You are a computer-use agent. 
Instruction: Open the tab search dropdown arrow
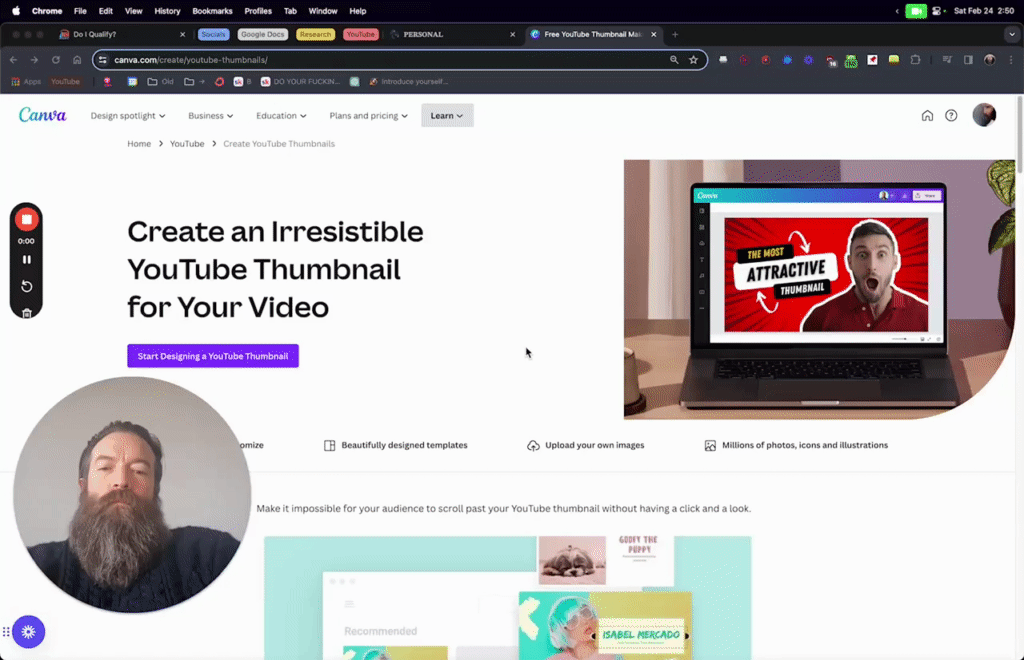click(x=1012, y=34)
